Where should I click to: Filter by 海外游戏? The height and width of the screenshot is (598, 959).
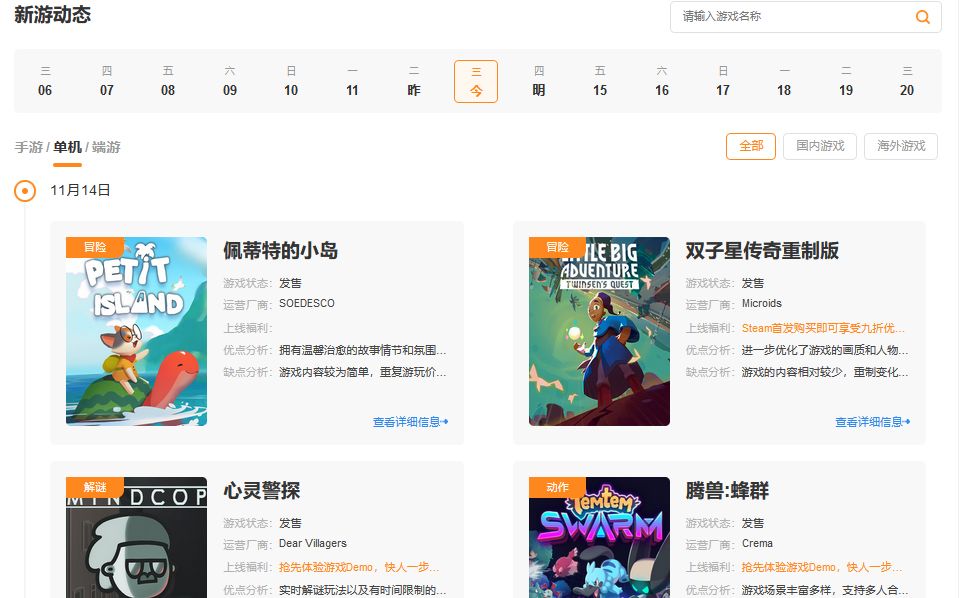coord(901,146)
